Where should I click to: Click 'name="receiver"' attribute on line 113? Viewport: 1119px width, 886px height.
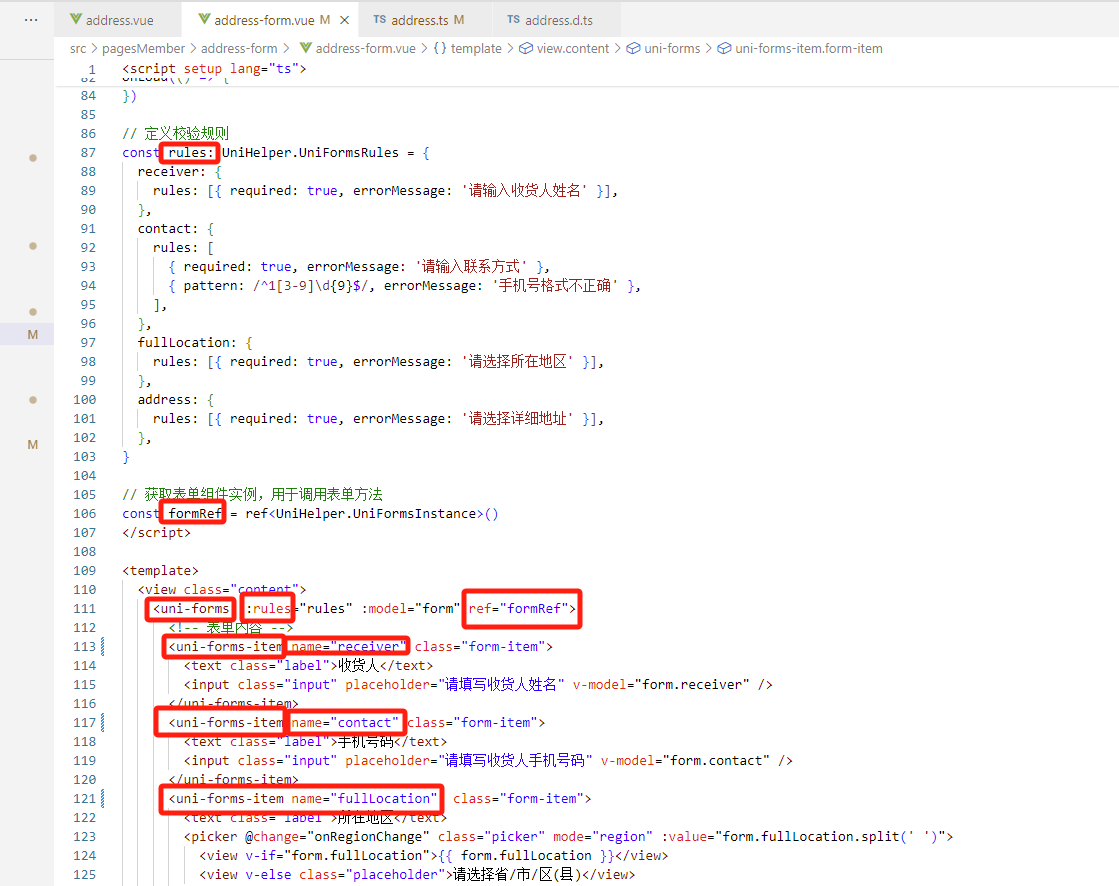click(x=348, y=646)
